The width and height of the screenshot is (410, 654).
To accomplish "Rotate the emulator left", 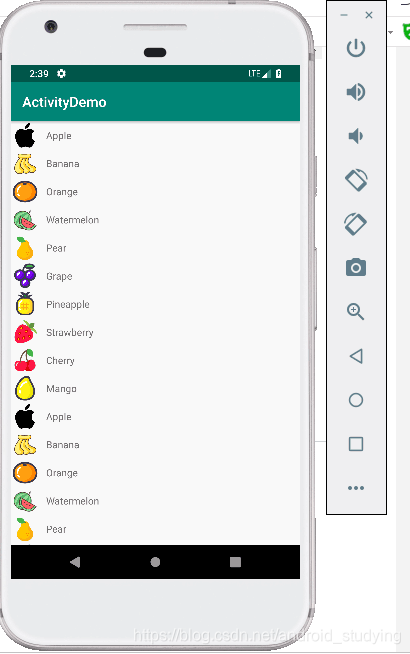I will pyautogui.click(x=356, y=180).
